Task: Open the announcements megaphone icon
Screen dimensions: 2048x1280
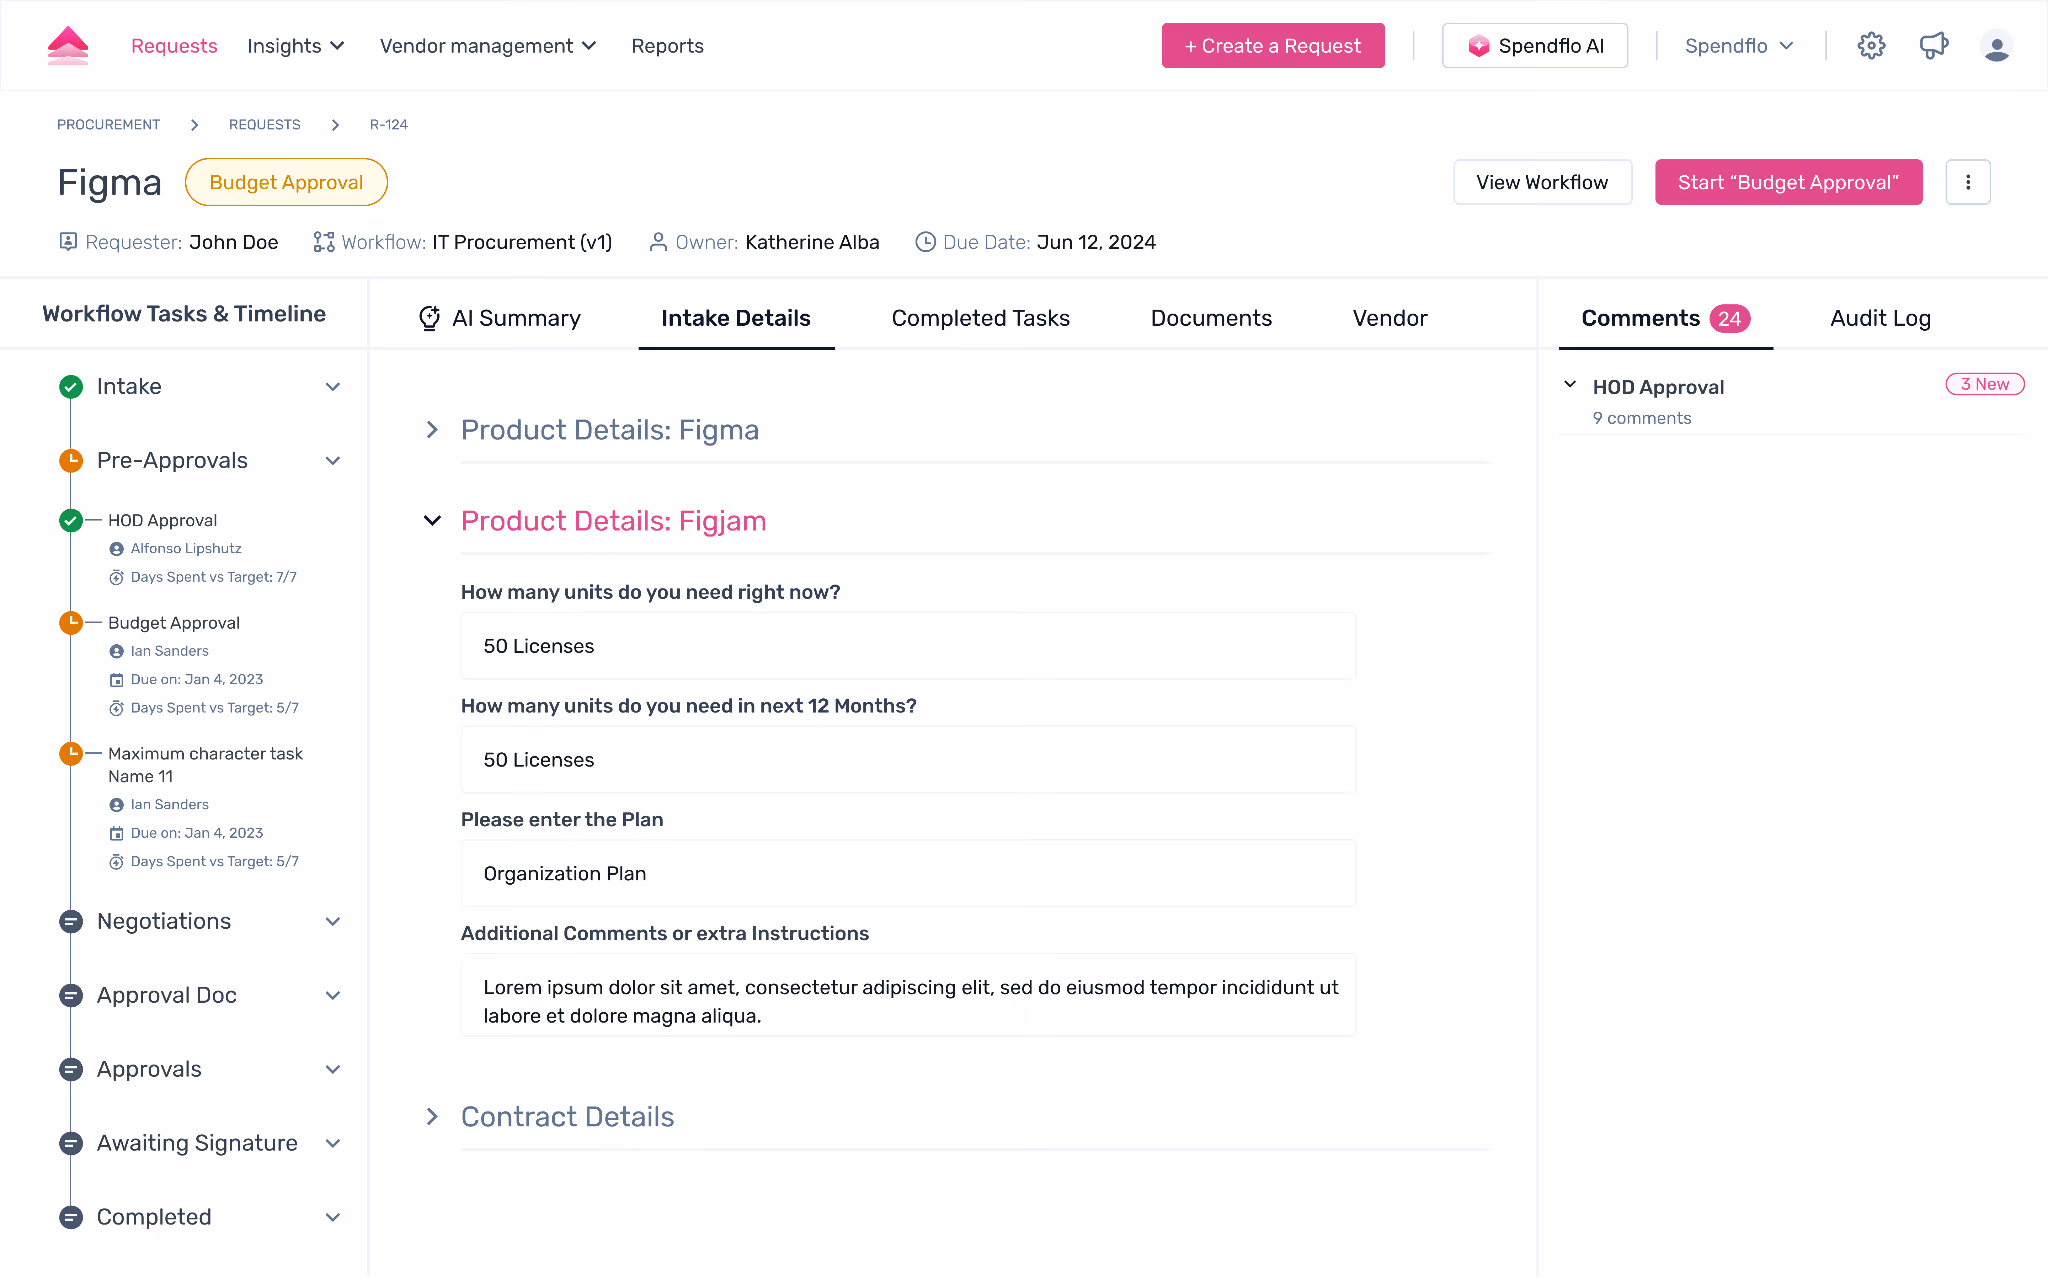Action: point(1934,46)
